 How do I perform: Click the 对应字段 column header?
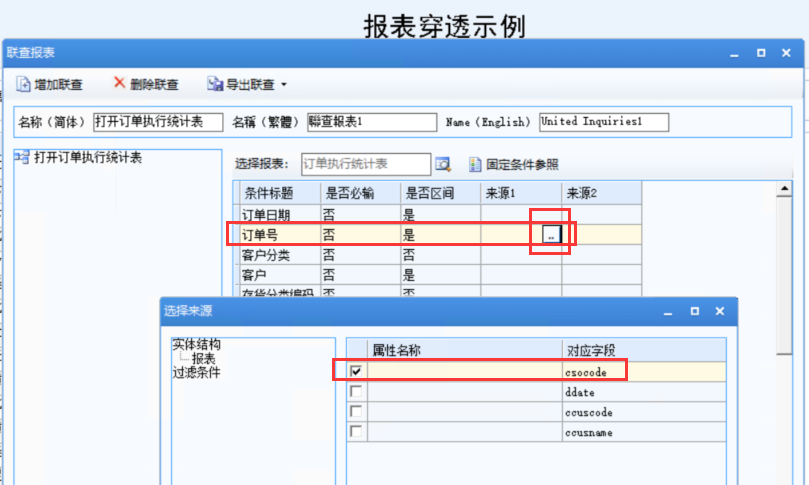click(644, 350)
